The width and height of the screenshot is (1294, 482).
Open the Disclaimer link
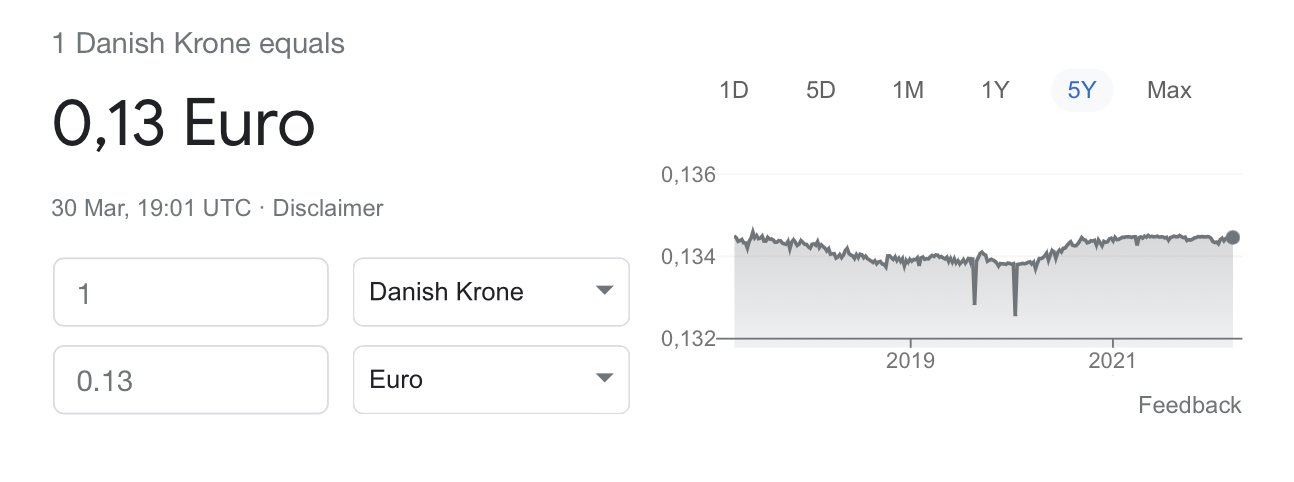click(x=328, y=209)
